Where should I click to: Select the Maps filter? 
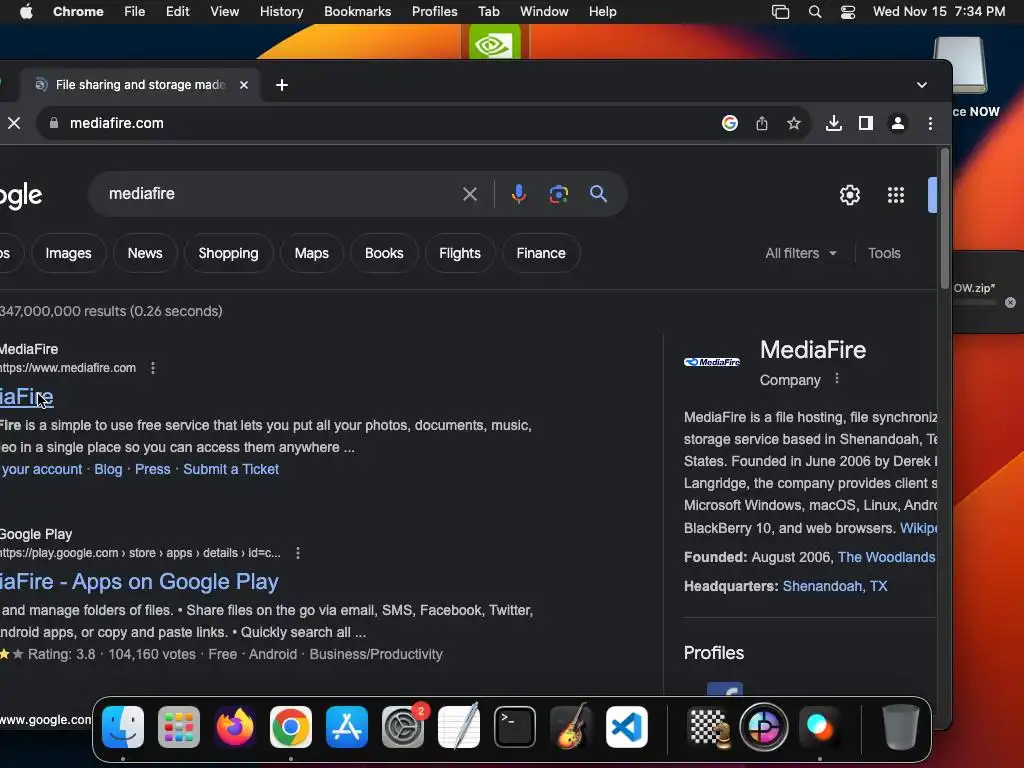(312, 253)
